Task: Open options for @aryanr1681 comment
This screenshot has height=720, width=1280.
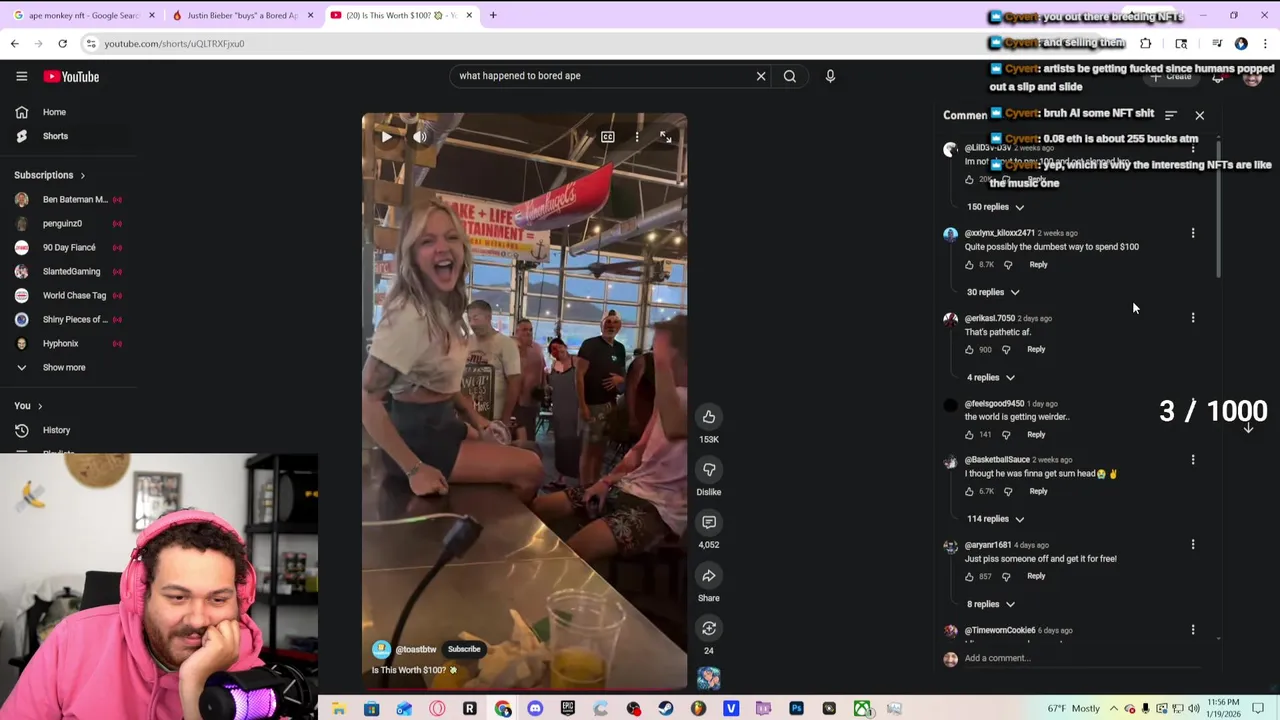Action: (x=1193, y=545)
